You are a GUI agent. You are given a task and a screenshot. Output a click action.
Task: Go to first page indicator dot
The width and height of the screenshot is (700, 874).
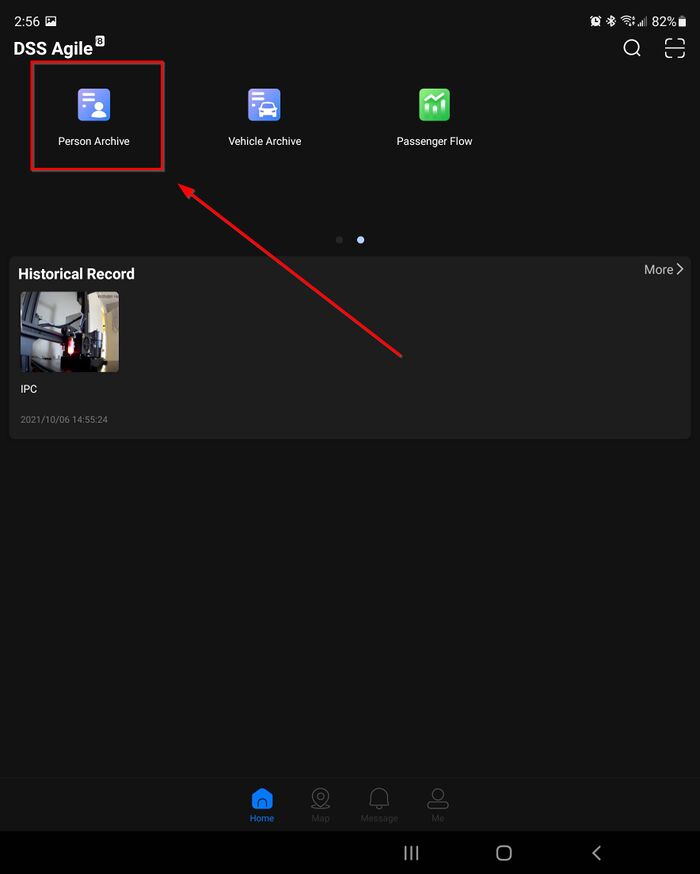(339, 240)
